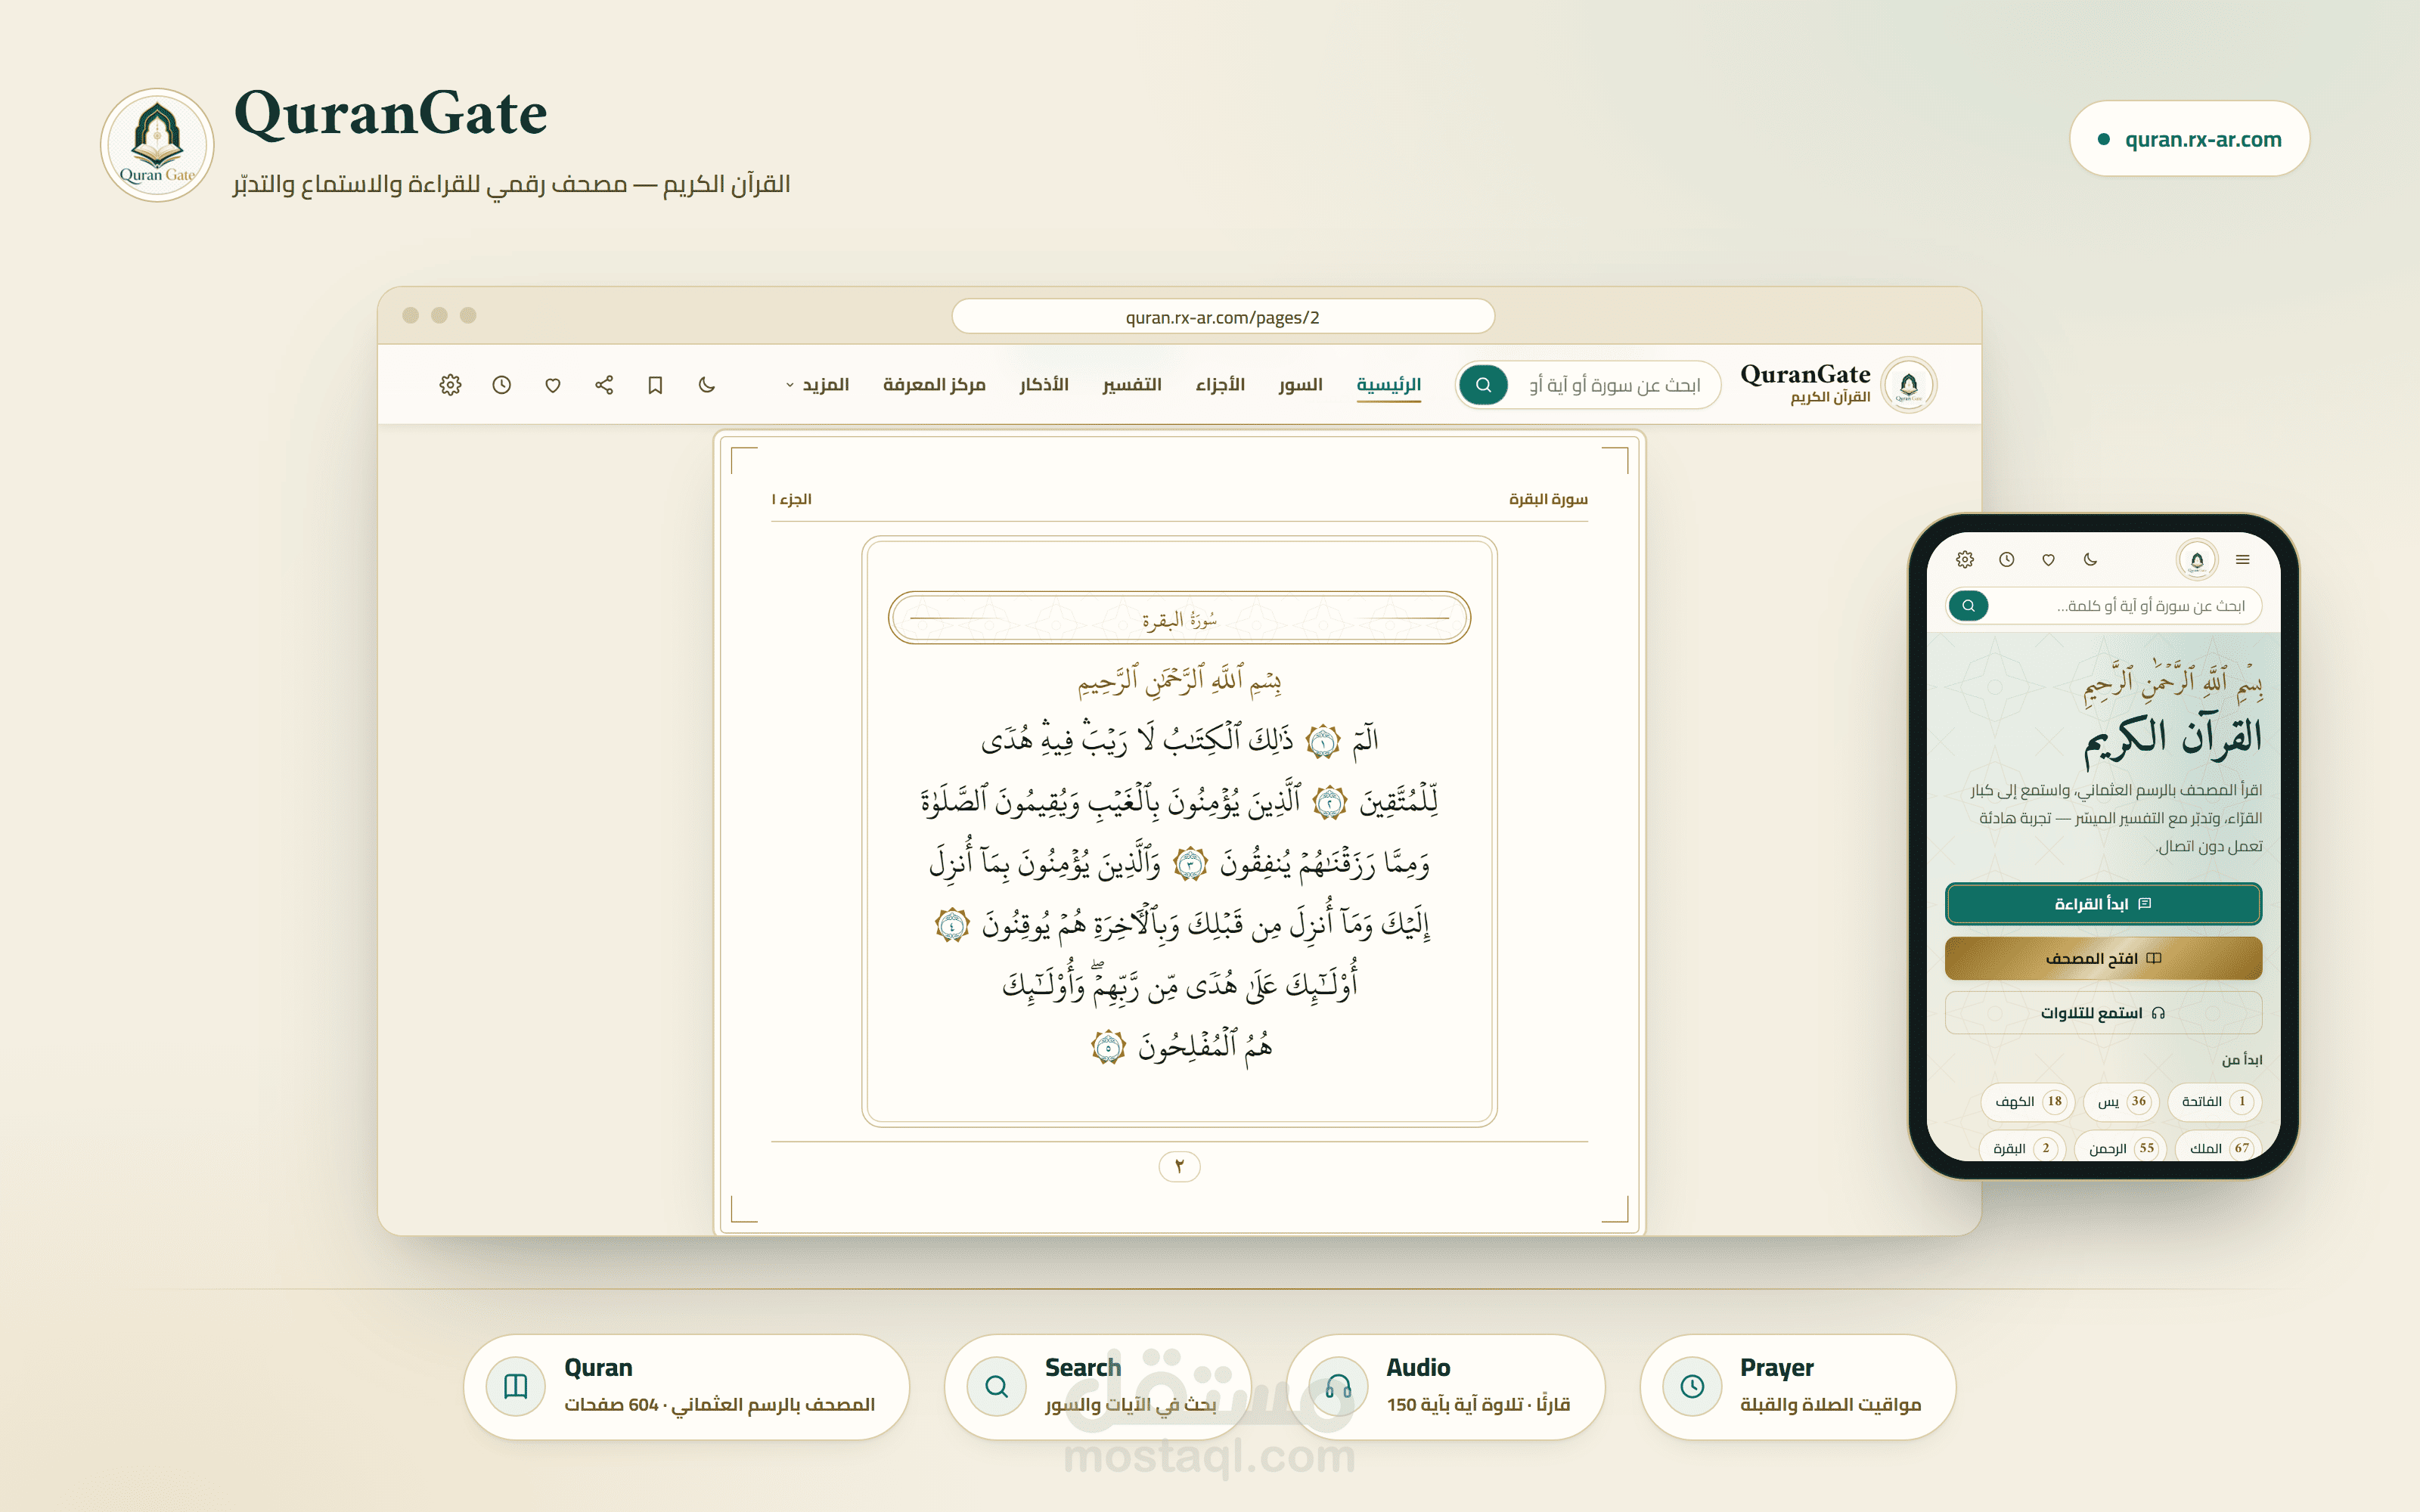Open التفسير menu item
The height and width of the screenshot is (1512, 2420).
pyautogui.click(x=1132, y=385)
